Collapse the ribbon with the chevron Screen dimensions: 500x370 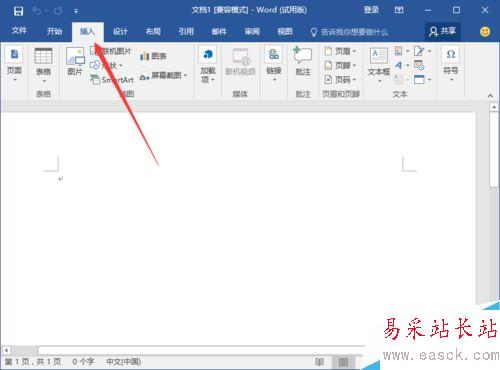490,95
